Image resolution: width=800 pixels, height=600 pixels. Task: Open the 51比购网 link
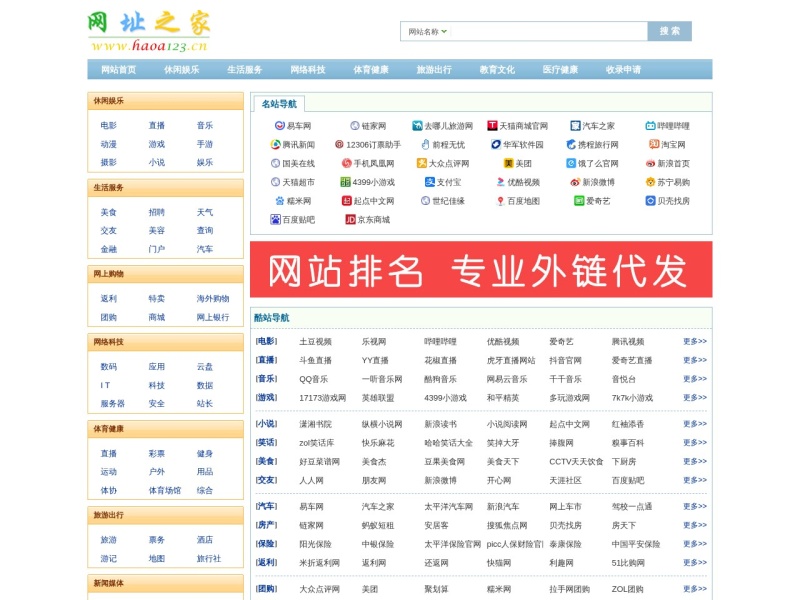(628, 563)
